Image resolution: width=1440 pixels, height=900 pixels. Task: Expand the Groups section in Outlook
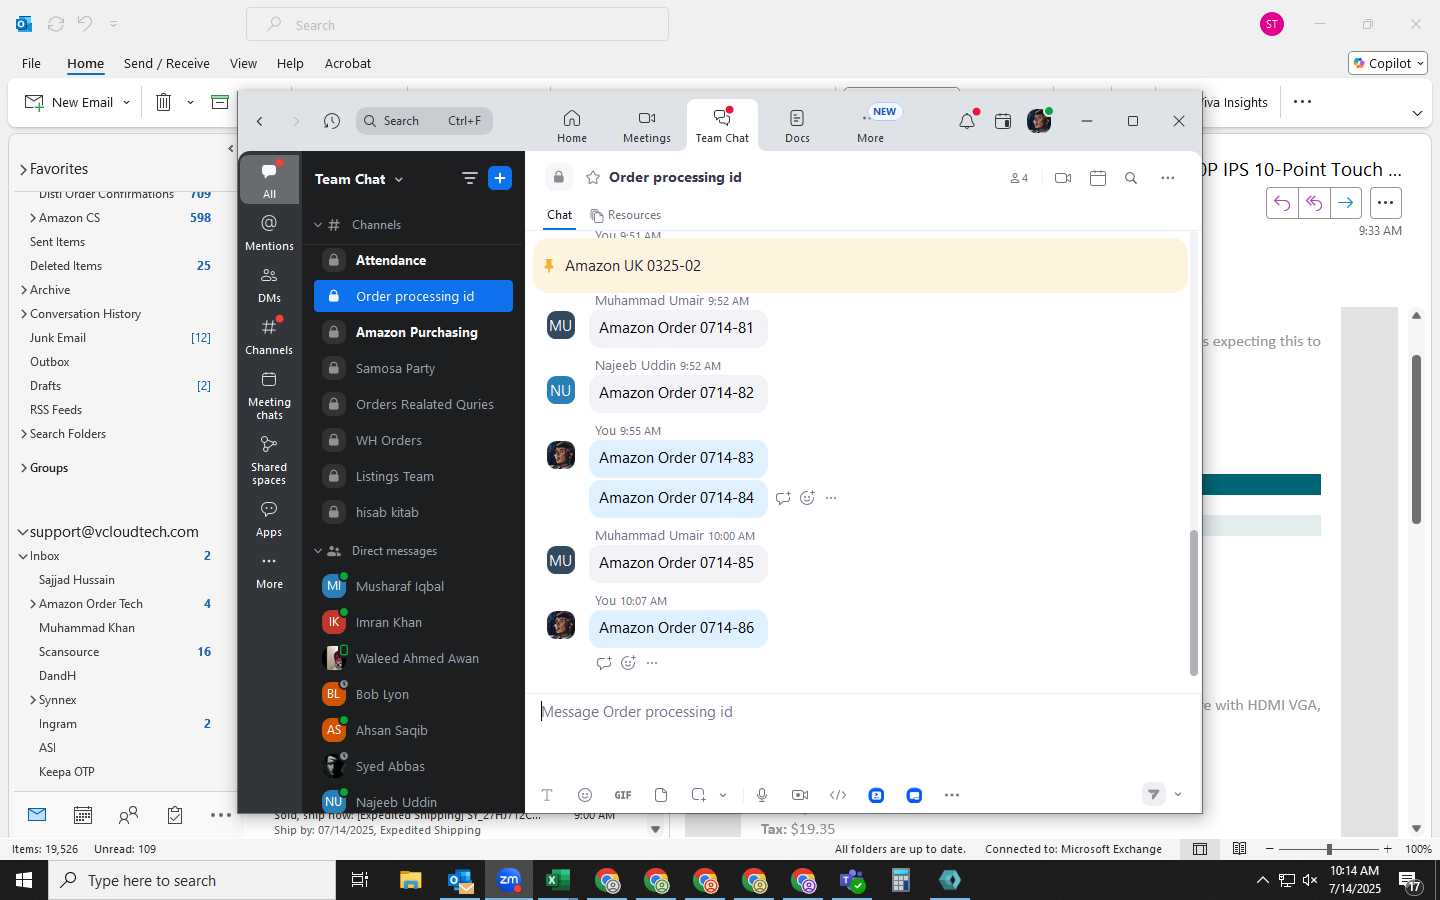pos(23,468)
